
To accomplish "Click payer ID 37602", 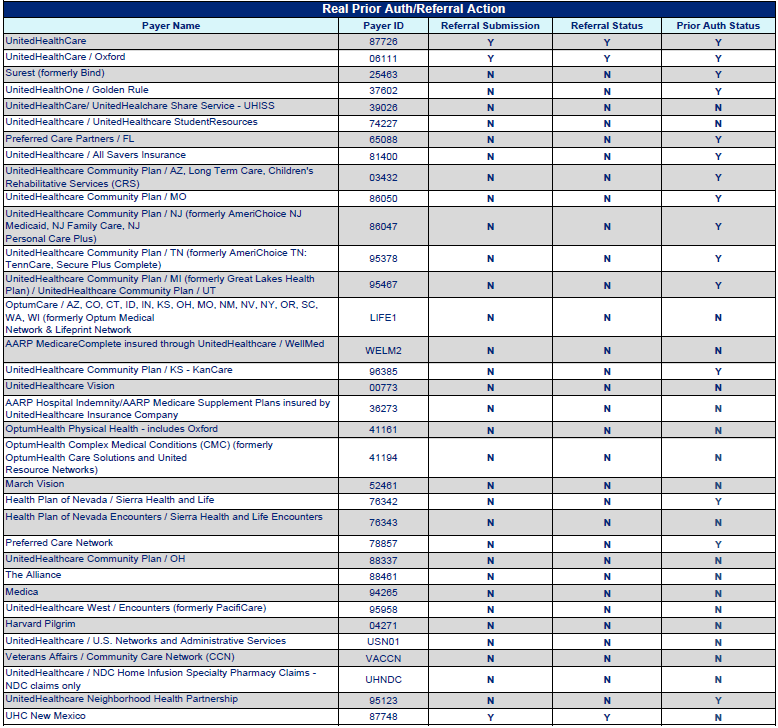I will (383, 91).
